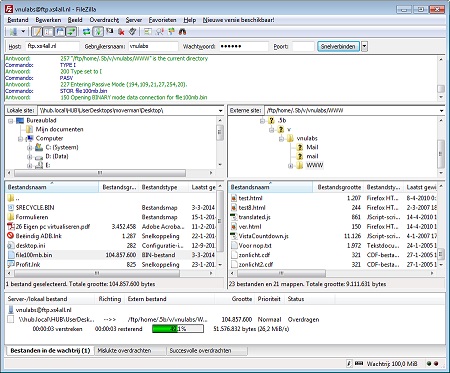The height and width of the screenshot is (373, 450).
Task: Click the reconnect to last server icon
Action: 132,32
